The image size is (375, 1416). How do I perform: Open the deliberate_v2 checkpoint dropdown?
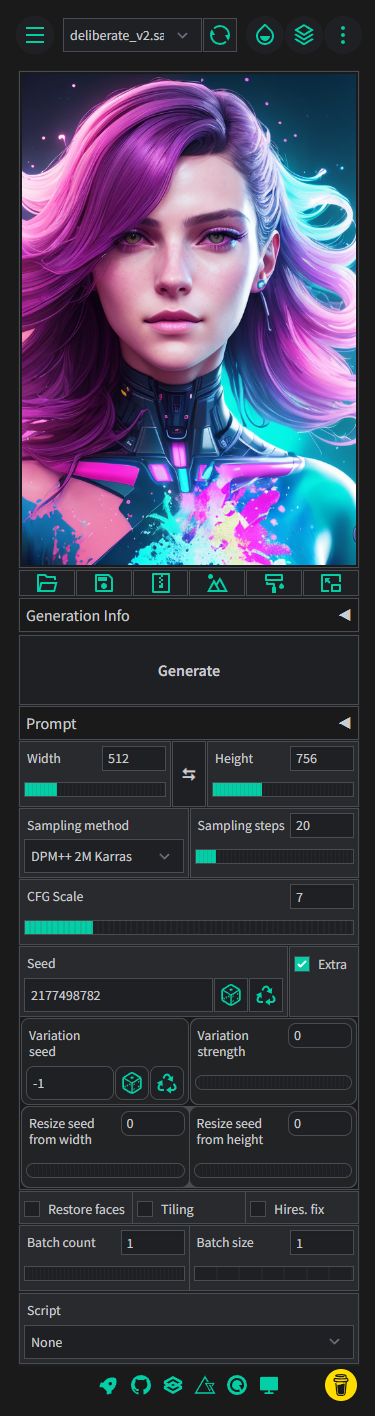click(x=131, y=35)
